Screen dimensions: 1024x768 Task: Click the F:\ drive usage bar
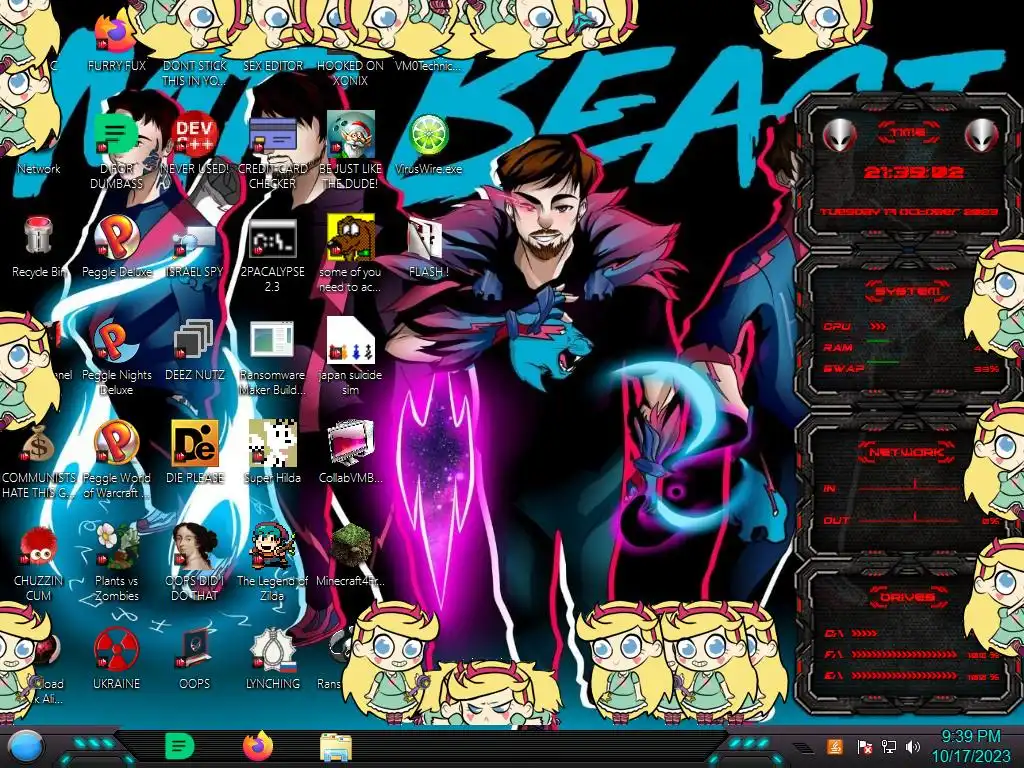click(904, 654)
